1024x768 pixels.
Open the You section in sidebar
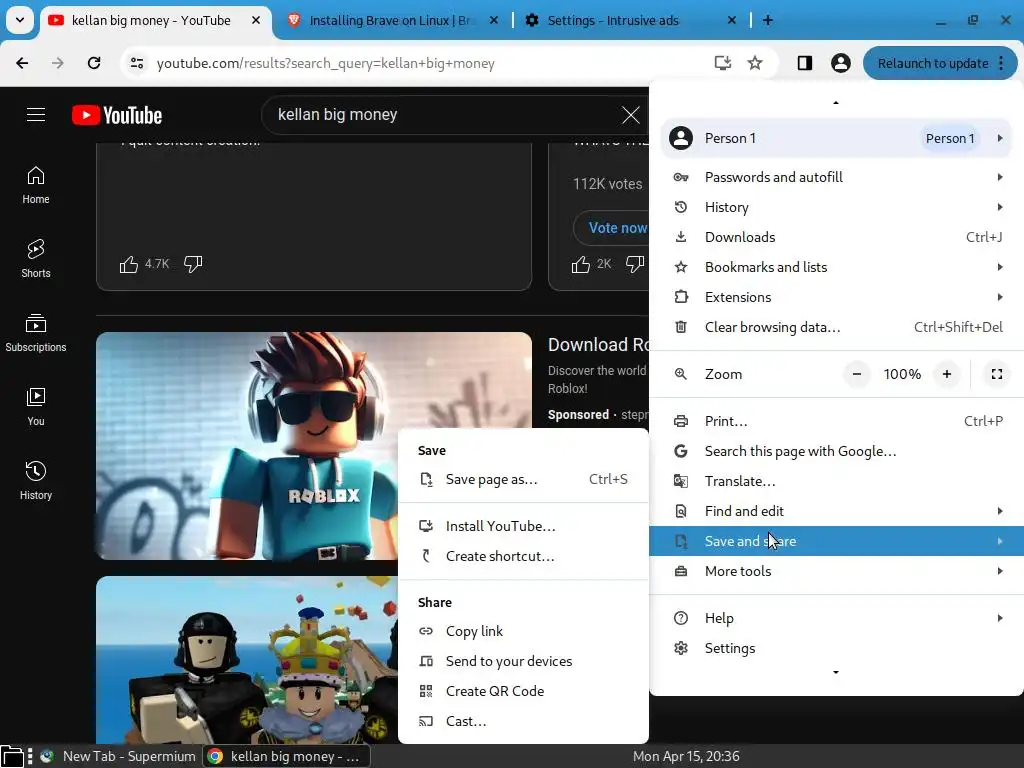click(x=36, y=407)
